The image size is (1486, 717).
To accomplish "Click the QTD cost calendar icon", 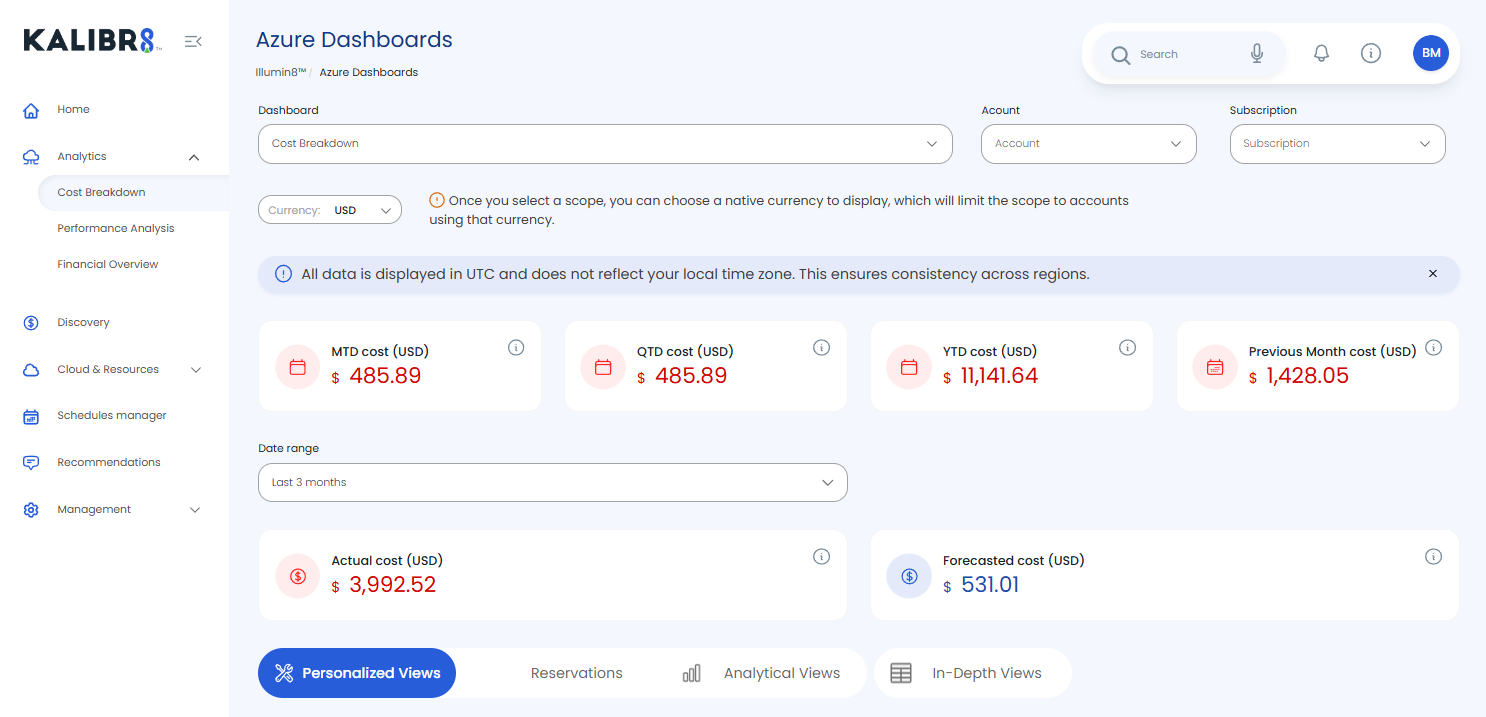I will [x=603, y=367].
